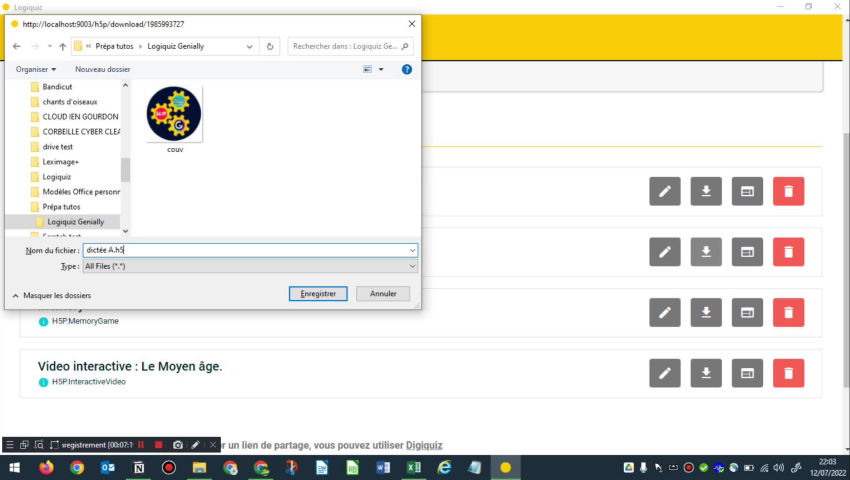This screenshot has width=850, height=480.
Task: Click the blue help icon in save dialog
Action: pyautogui.click(x=407, y=69)
